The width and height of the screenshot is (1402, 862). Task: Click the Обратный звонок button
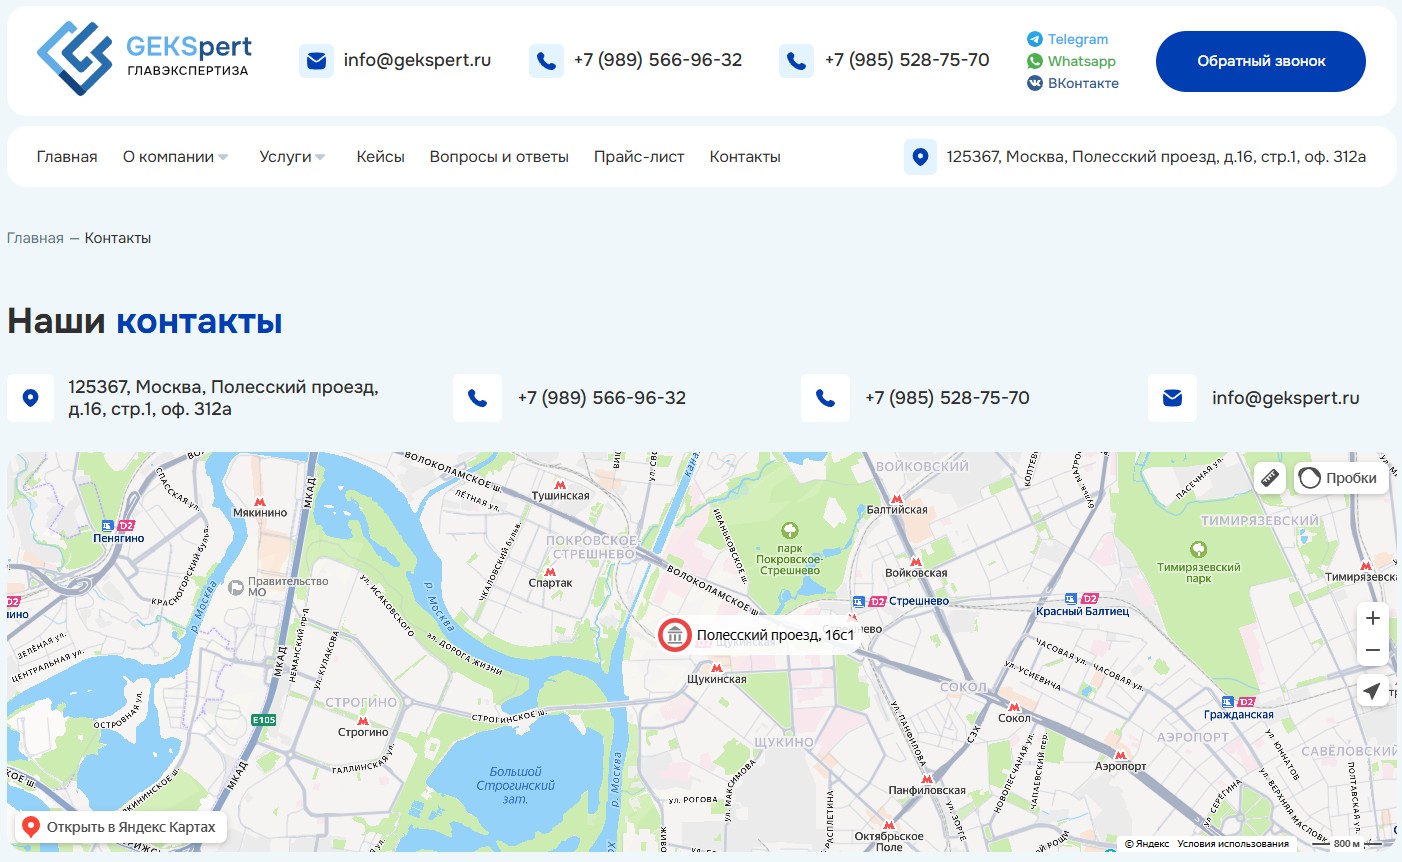click(1261, 61)
